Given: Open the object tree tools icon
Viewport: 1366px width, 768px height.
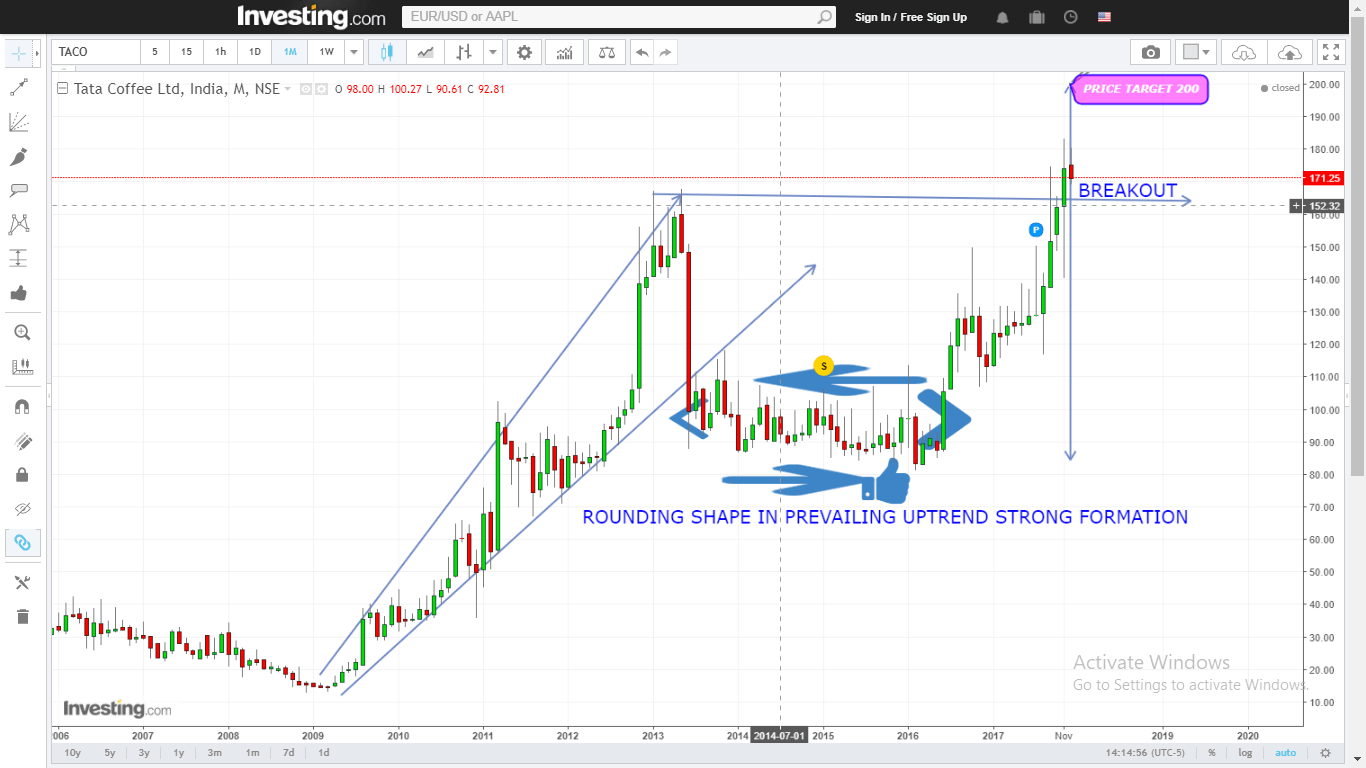Looking at the screenshot, I should (22, 582).
